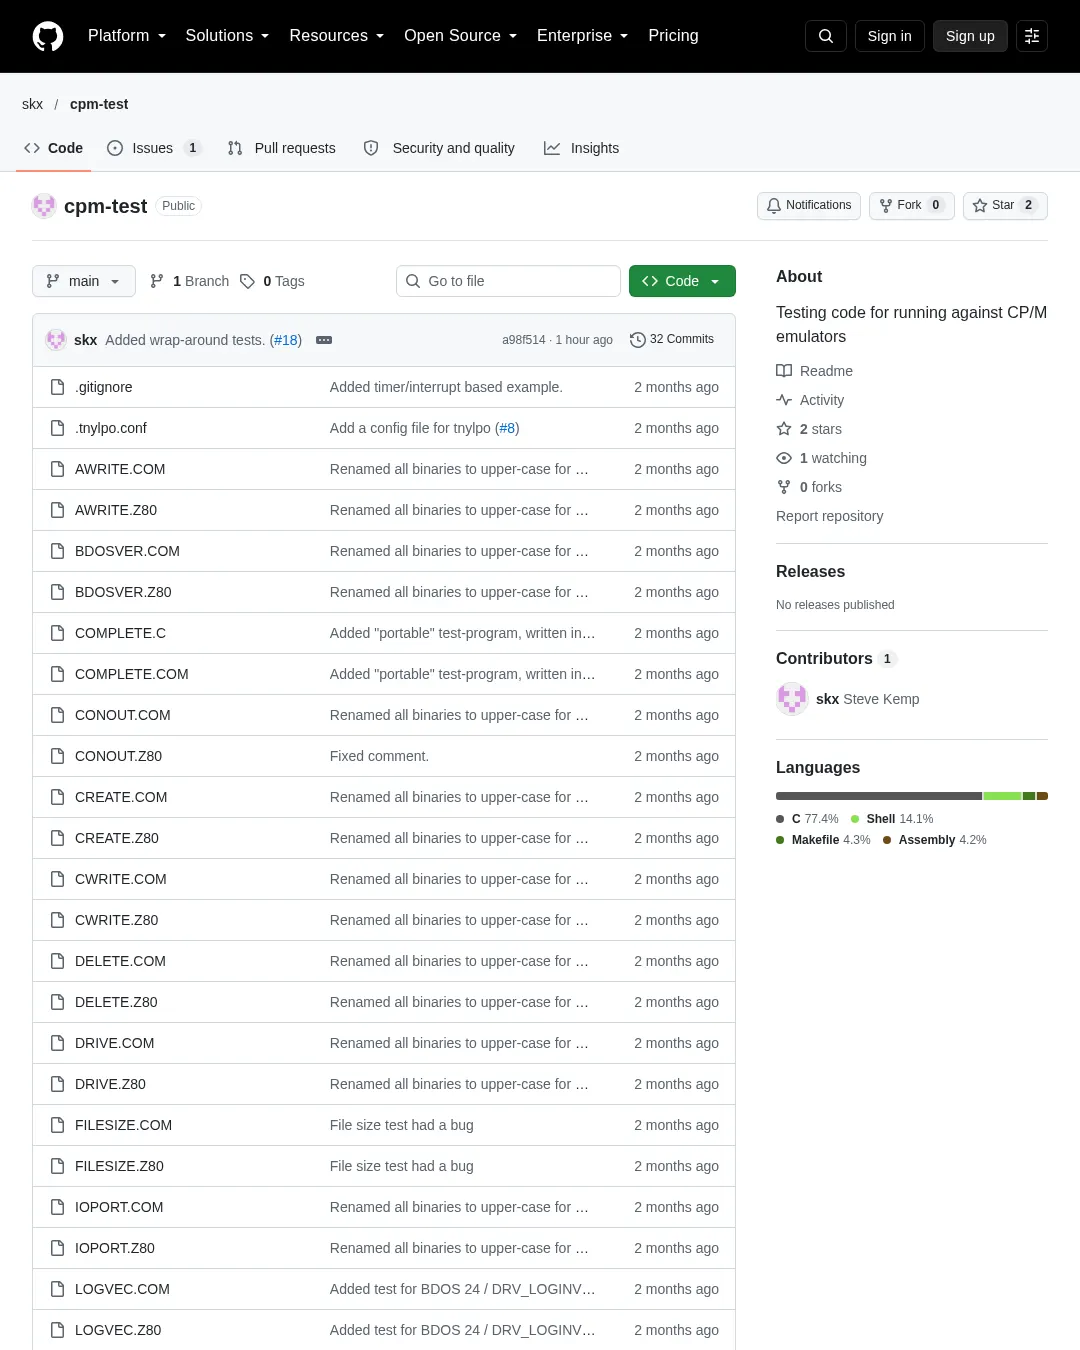Open the 'Fixed comment.' commit message
Viewport: 1080px width, 1350px height.
(379, 756)
